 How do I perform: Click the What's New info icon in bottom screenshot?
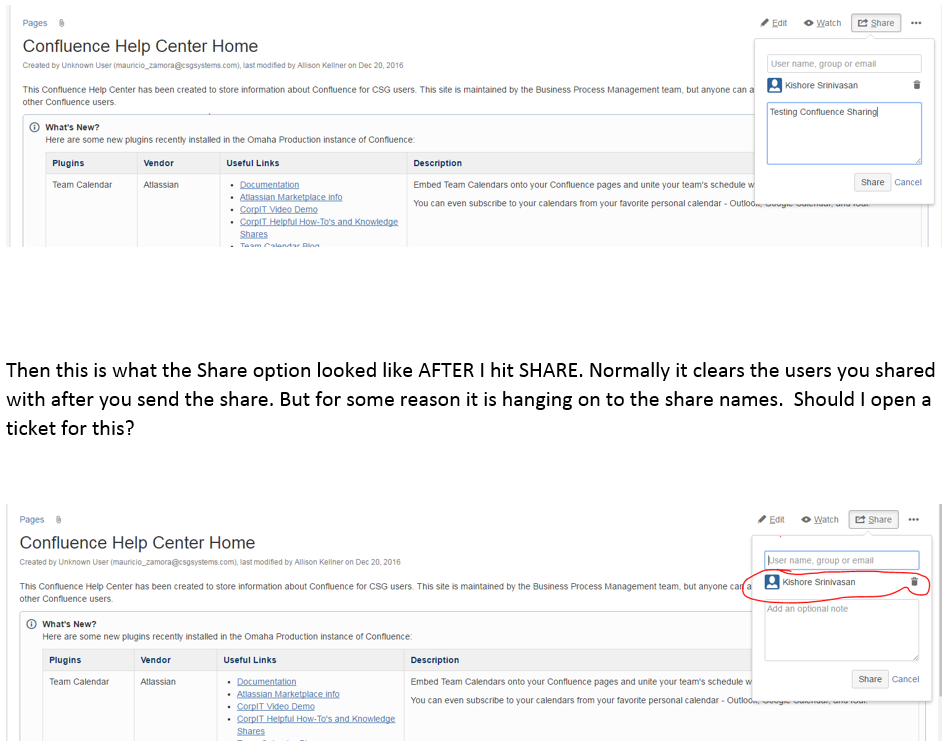(x=31, y=624)
